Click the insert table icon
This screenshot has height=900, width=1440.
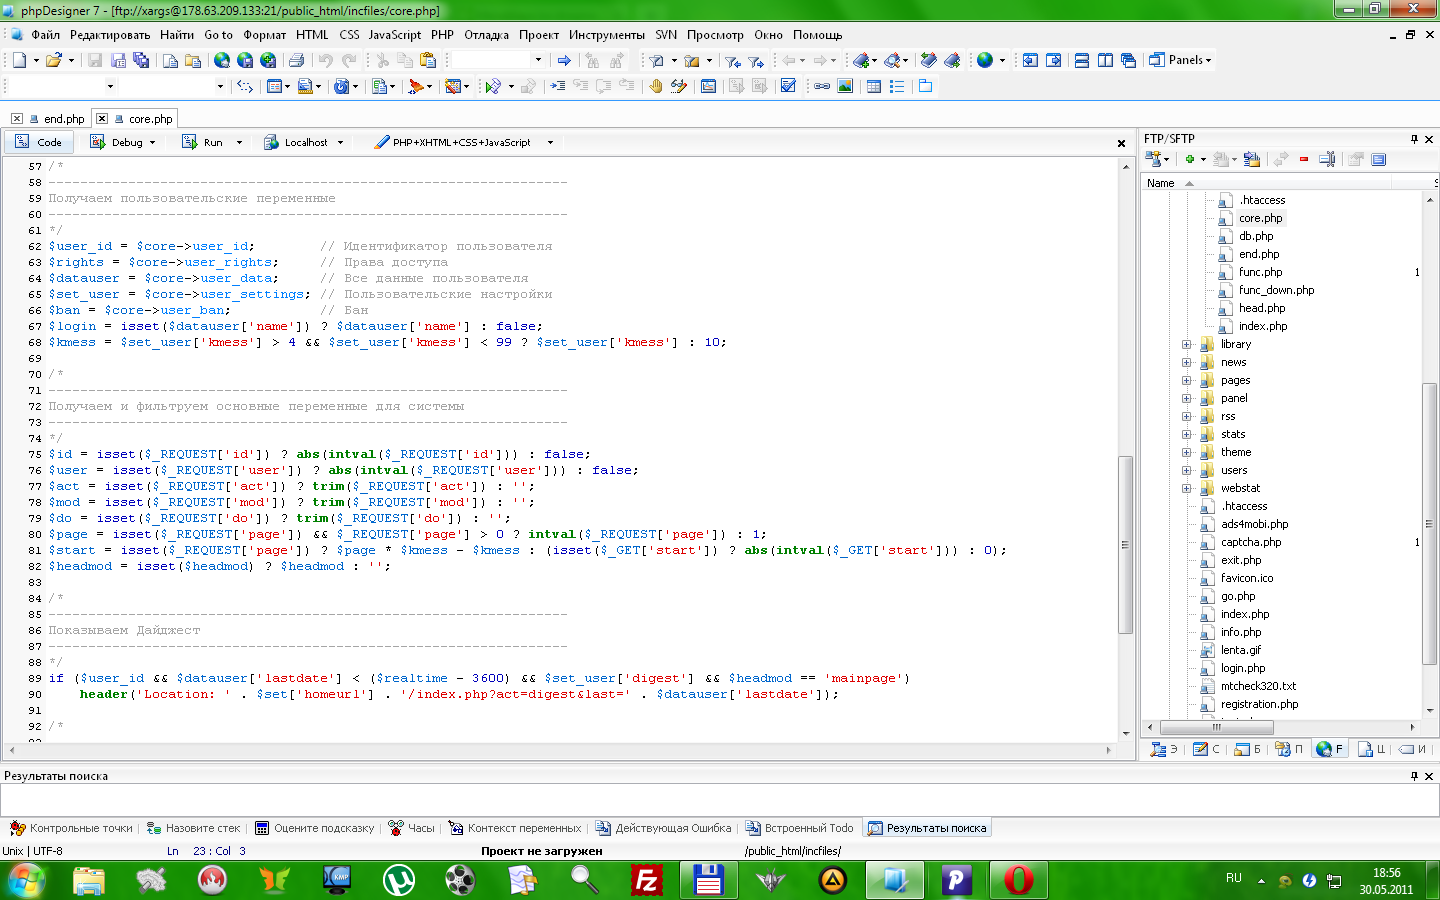pos(873,86)
